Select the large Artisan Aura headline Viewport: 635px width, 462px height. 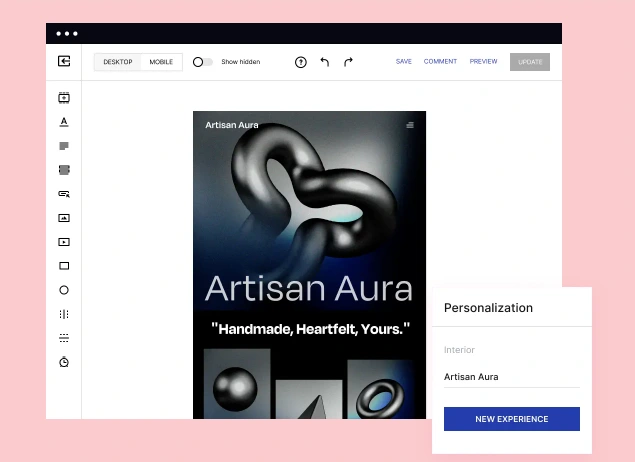(x=309, y=288)
